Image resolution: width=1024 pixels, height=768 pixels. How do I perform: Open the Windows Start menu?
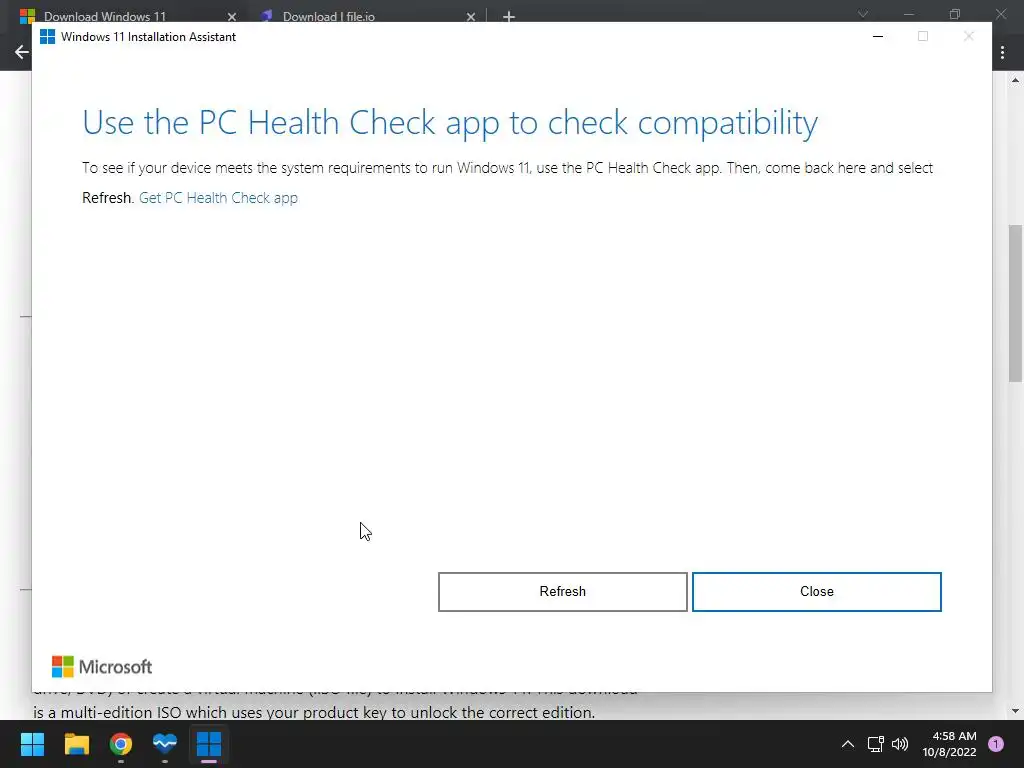[32, 744]
